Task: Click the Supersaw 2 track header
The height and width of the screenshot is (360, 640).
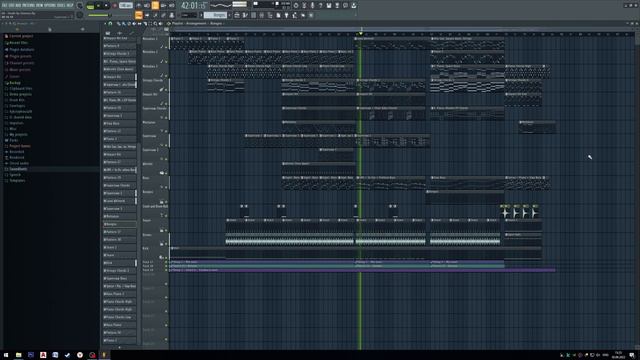Action: (x=155, y=154)
